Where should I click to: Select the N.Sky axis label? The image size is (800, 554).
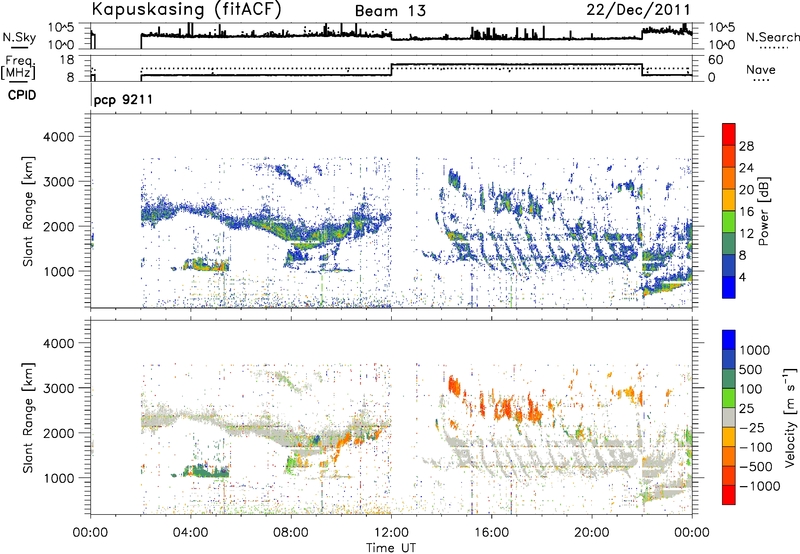pos(19,38)
